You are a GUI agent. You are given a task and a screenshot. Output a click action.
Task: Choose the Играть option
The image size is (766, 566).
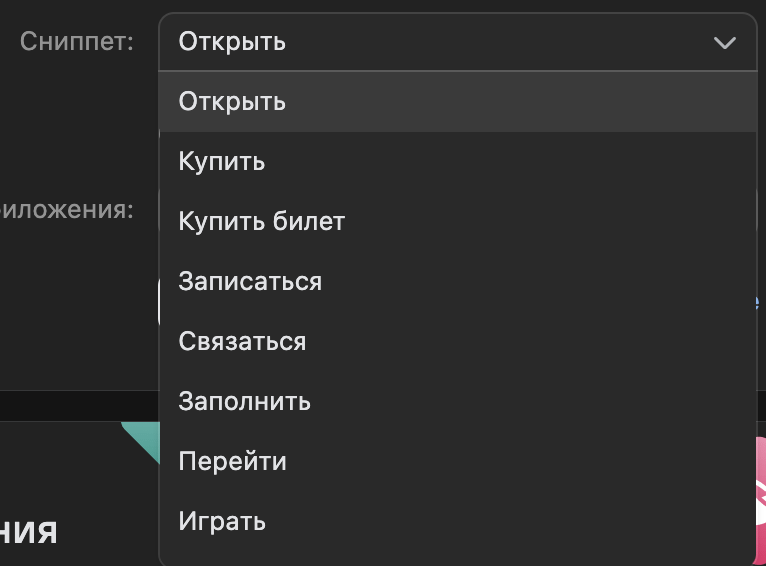(x=222, y=522)
